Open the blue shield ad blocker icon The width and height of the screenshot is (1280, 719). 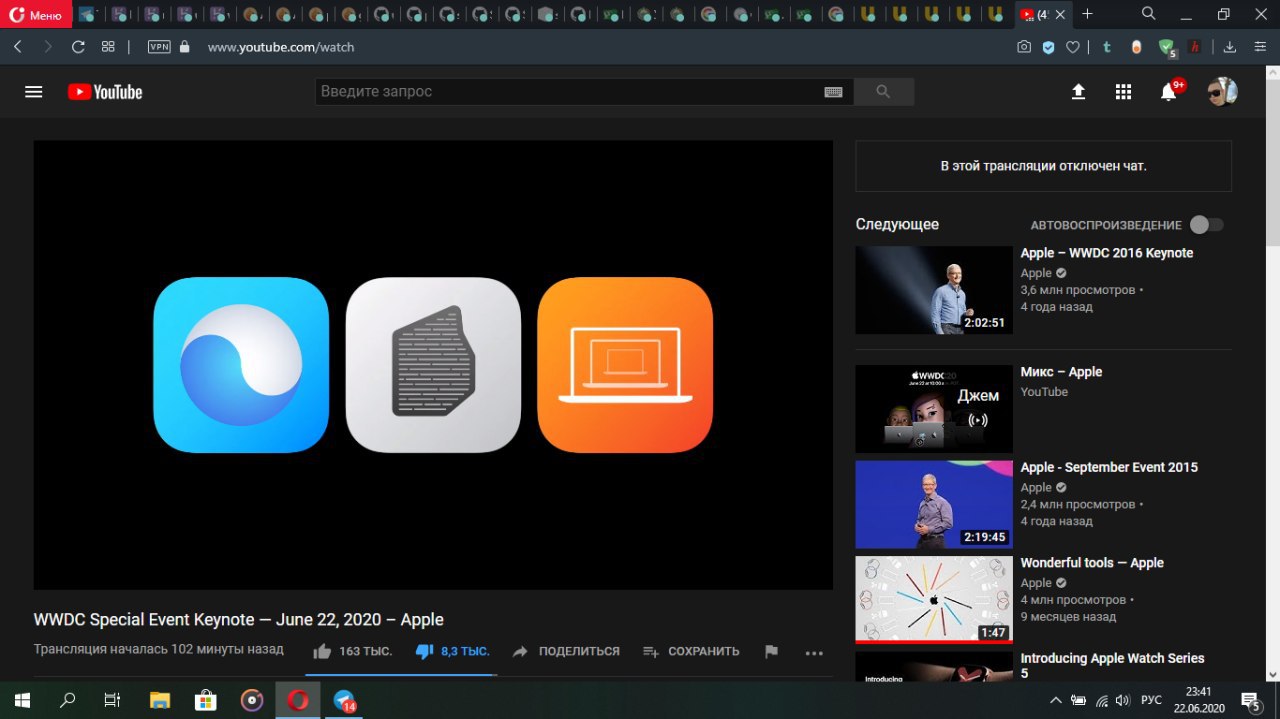tap(1048, 47)
